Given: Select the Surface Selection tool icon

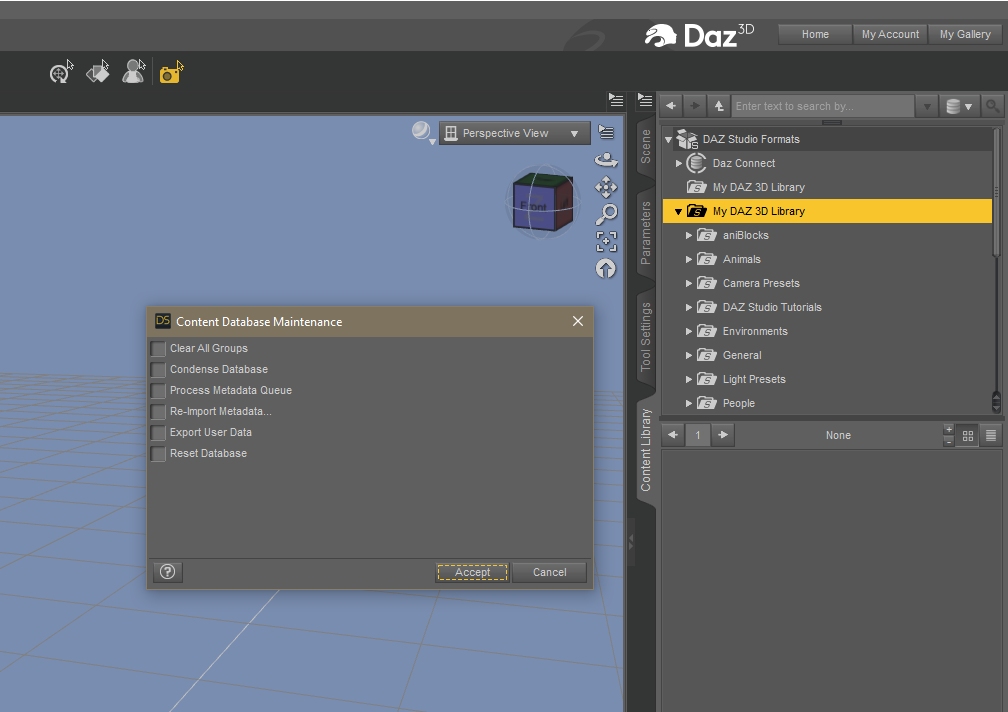Looking at the screenshot, I should point(98,72).
